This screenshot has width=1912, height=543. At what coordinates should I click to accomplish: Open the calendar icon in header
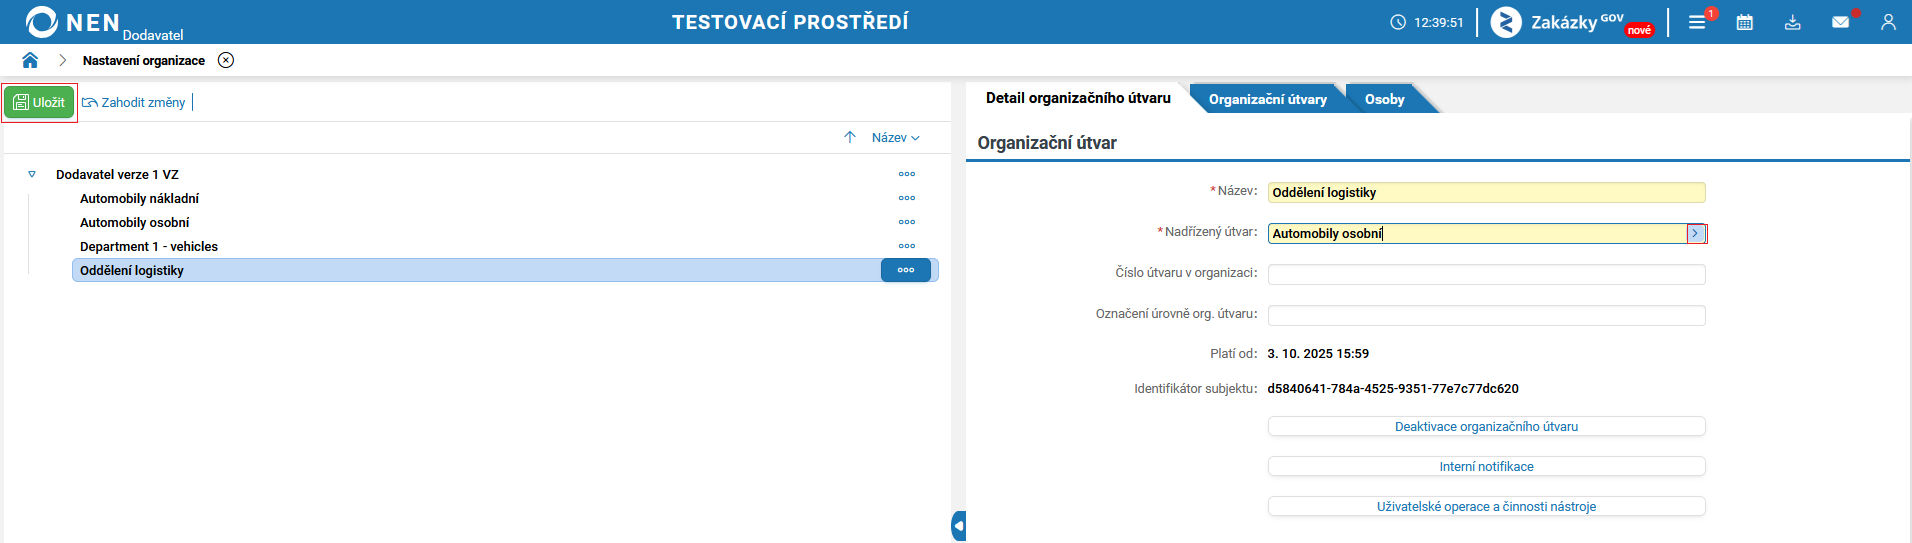tap(1745, 22)
